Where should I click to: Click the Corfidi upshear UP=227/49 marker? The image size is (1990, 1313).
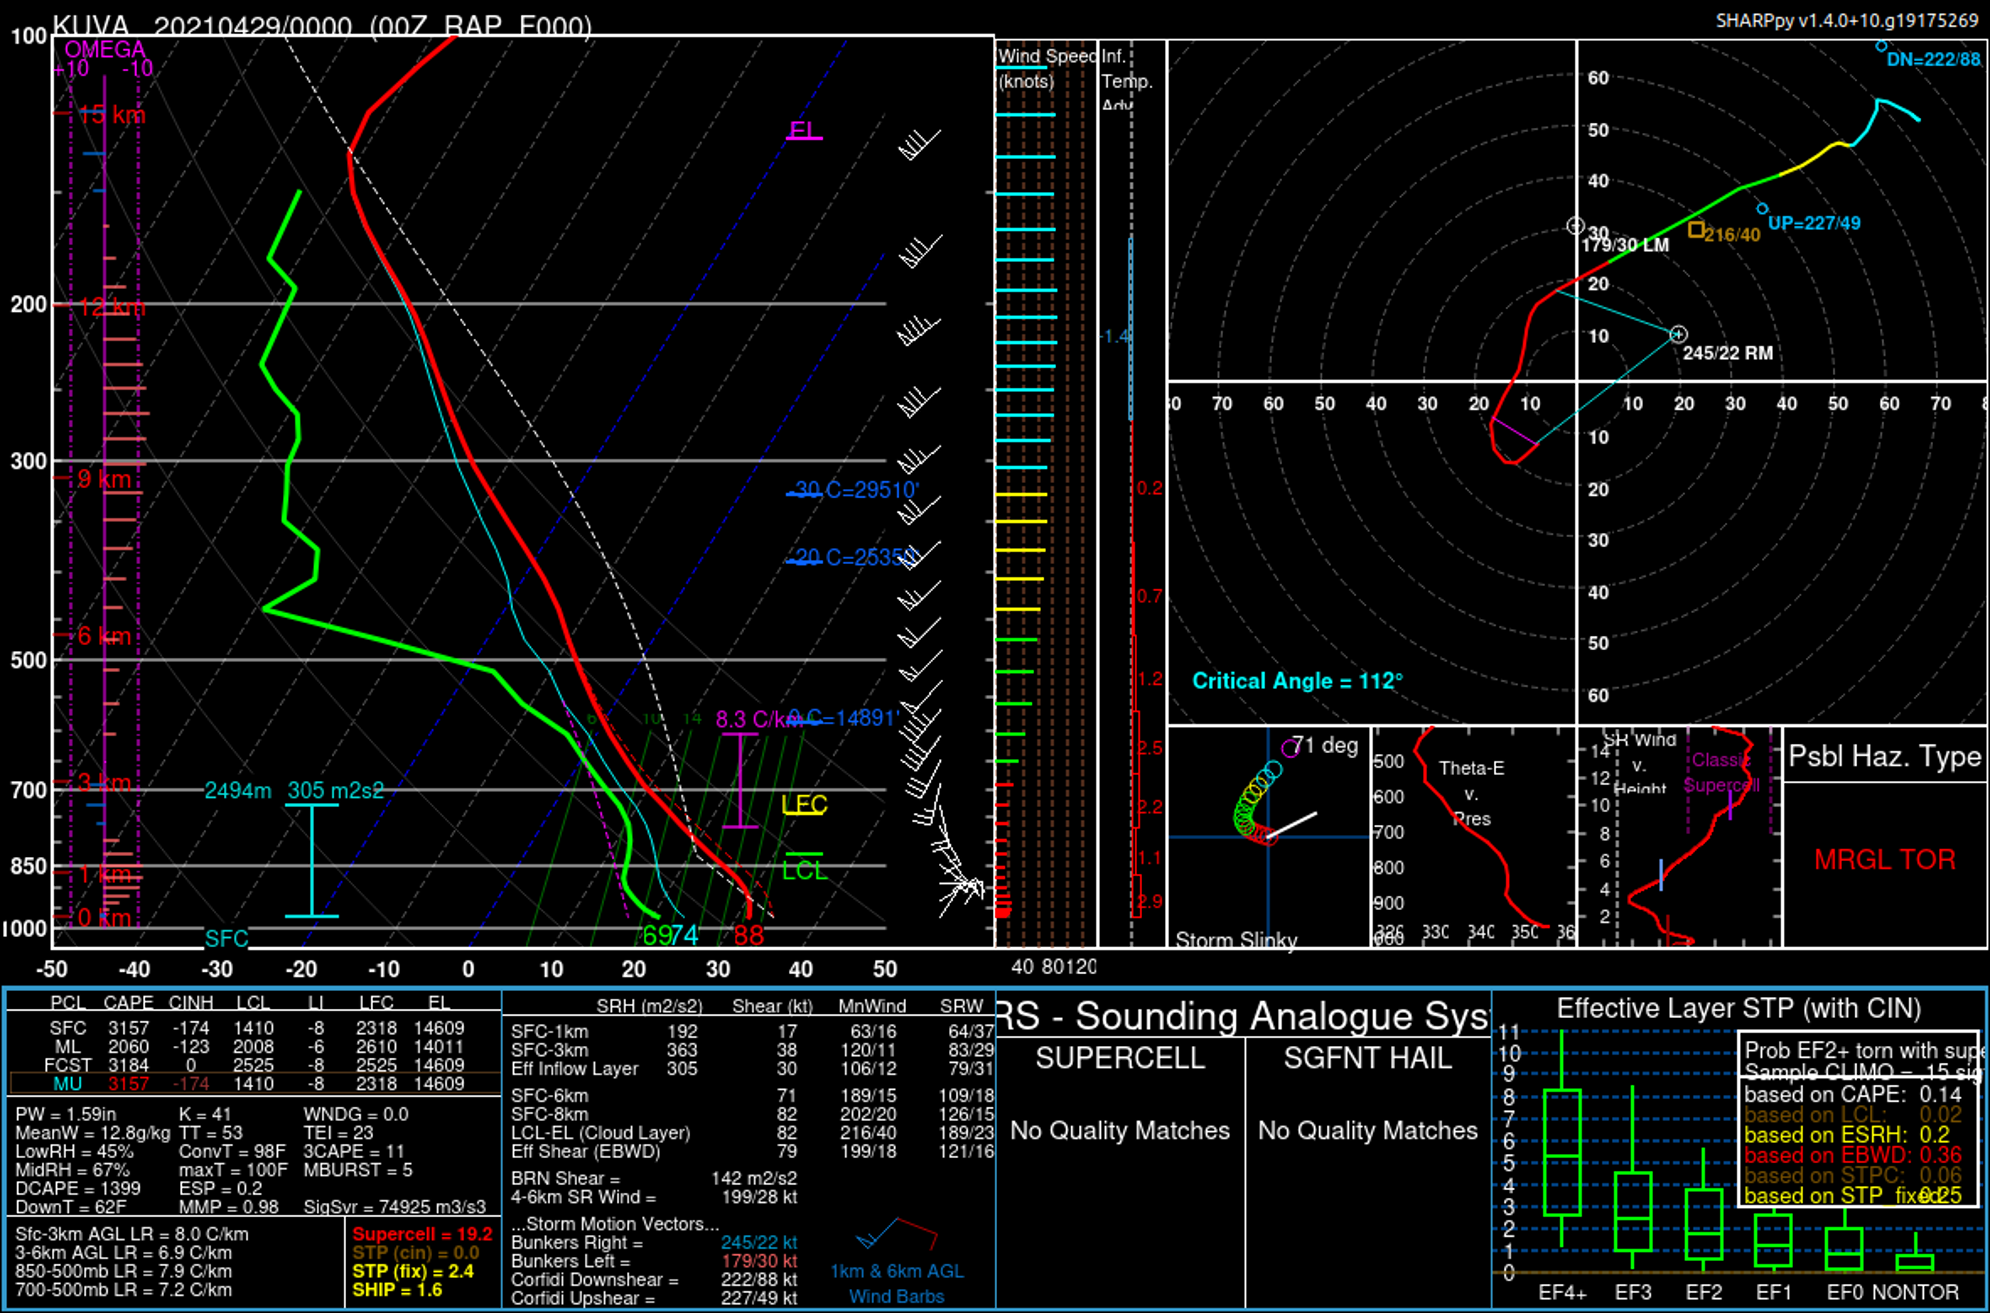click(1762, 209)
